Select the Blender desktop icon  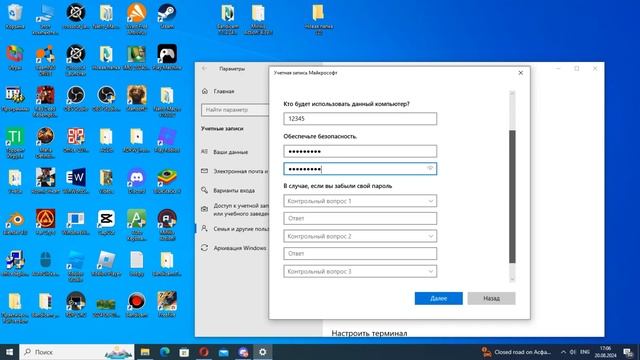point(15,222)
